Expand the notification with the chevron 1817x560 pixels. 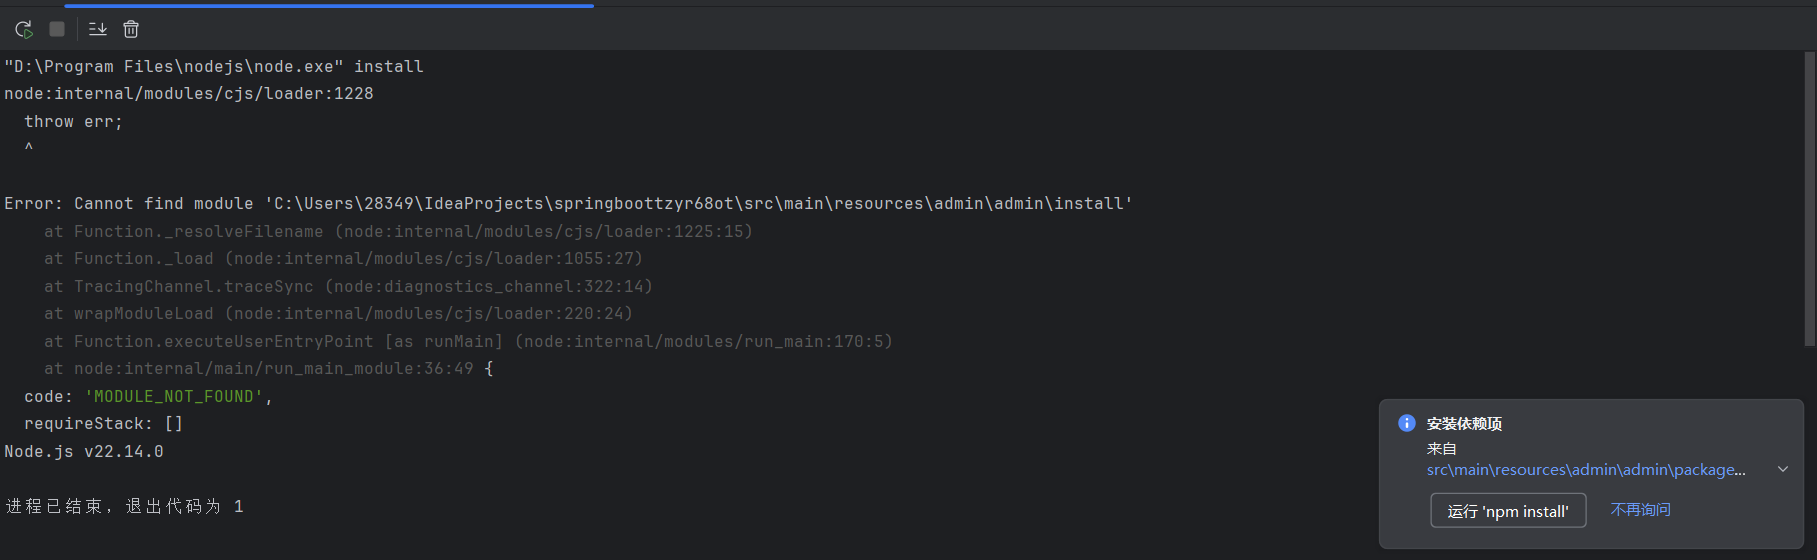pos(1783,469)
